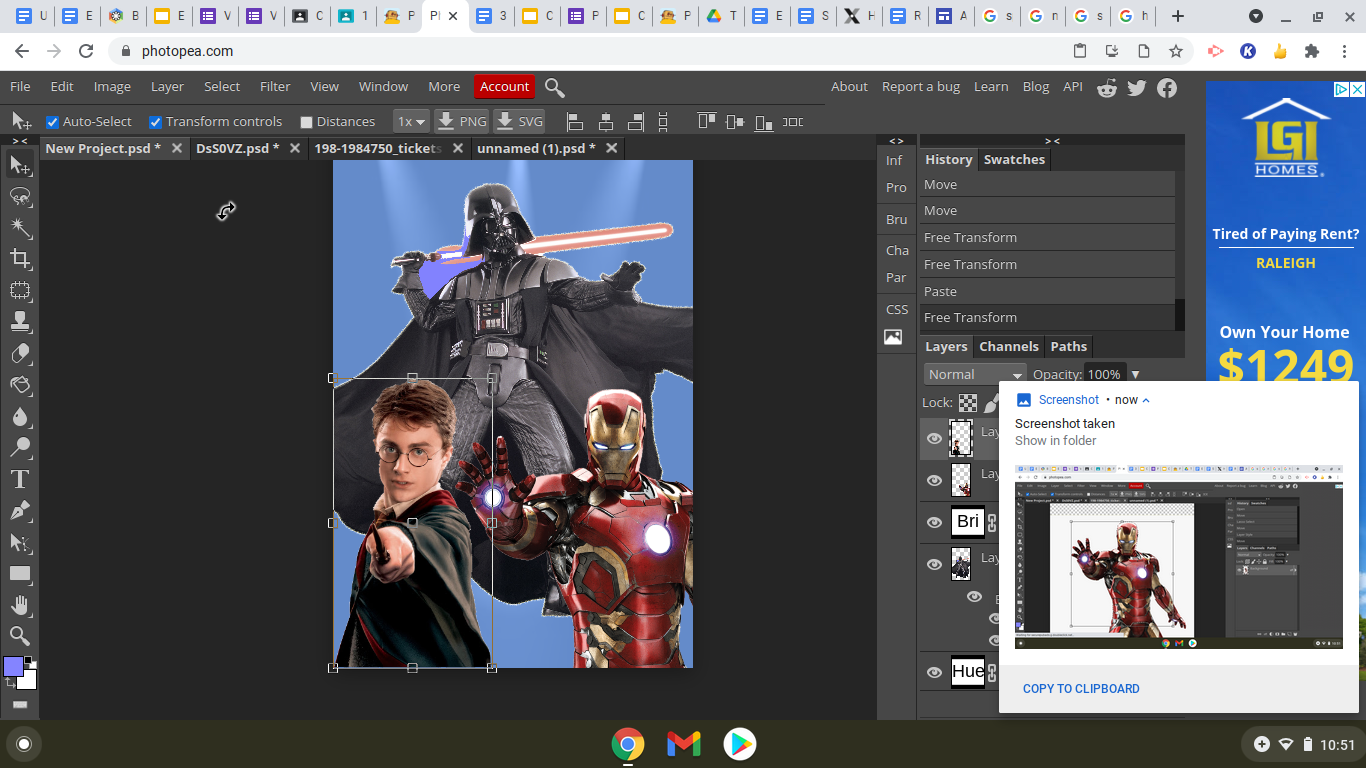Open the Layer menu
Image resolution: width=1366 pixels, height=768 pixels.
pyautogui.click(x=167, y=87)
